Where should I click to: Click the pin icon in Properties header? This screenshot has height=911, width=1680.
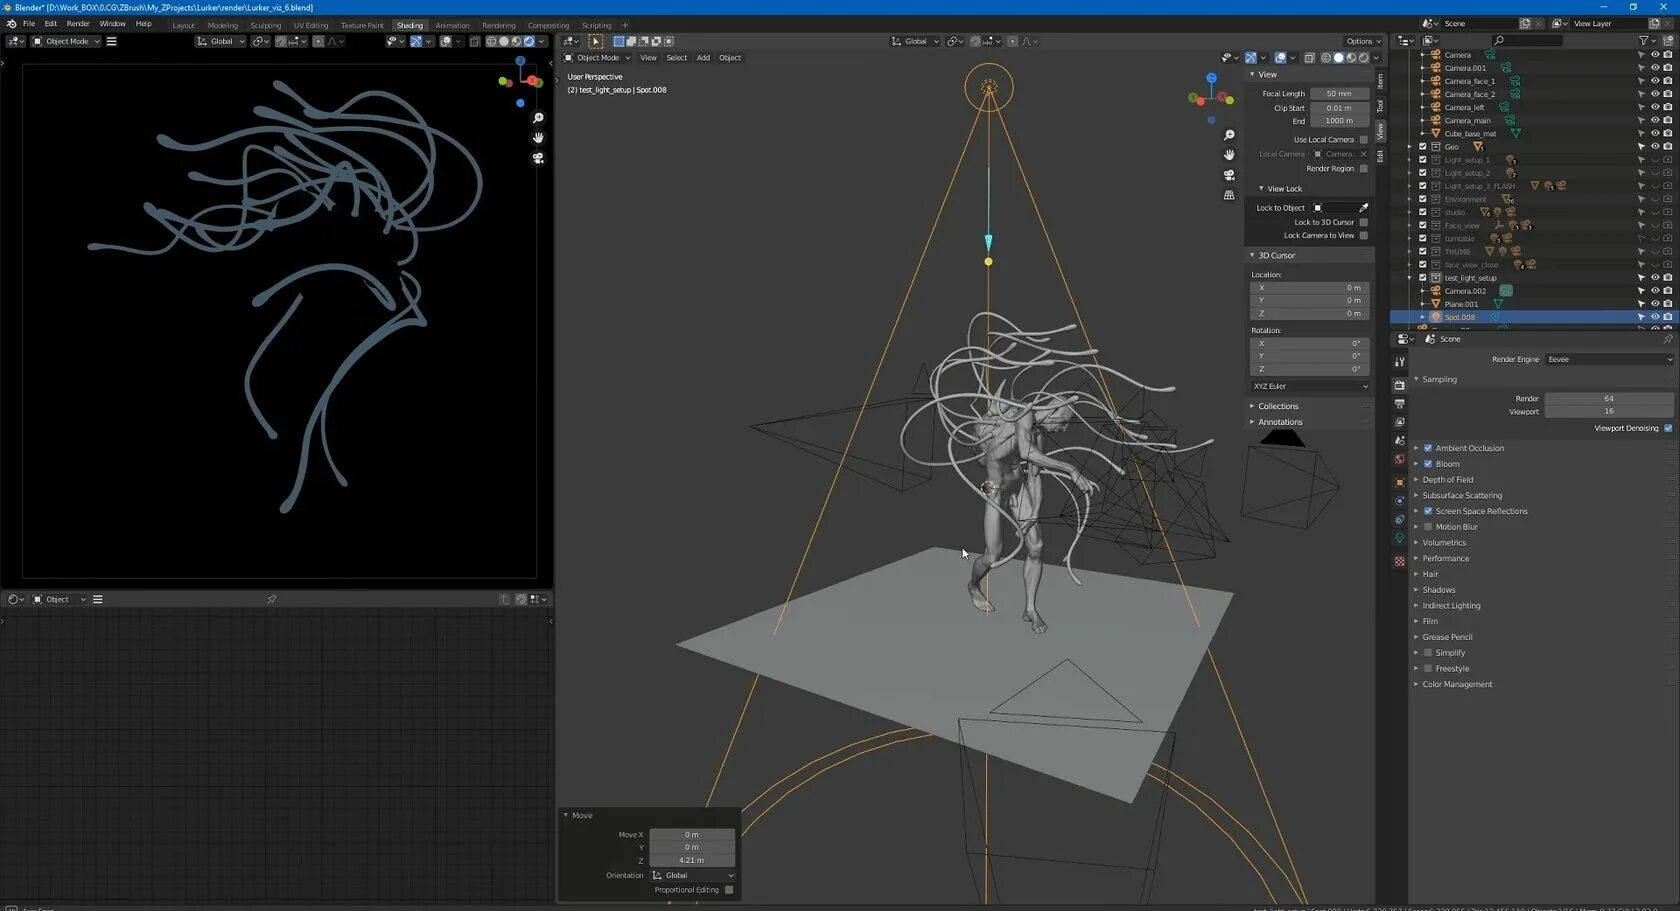pos(1667,339)
